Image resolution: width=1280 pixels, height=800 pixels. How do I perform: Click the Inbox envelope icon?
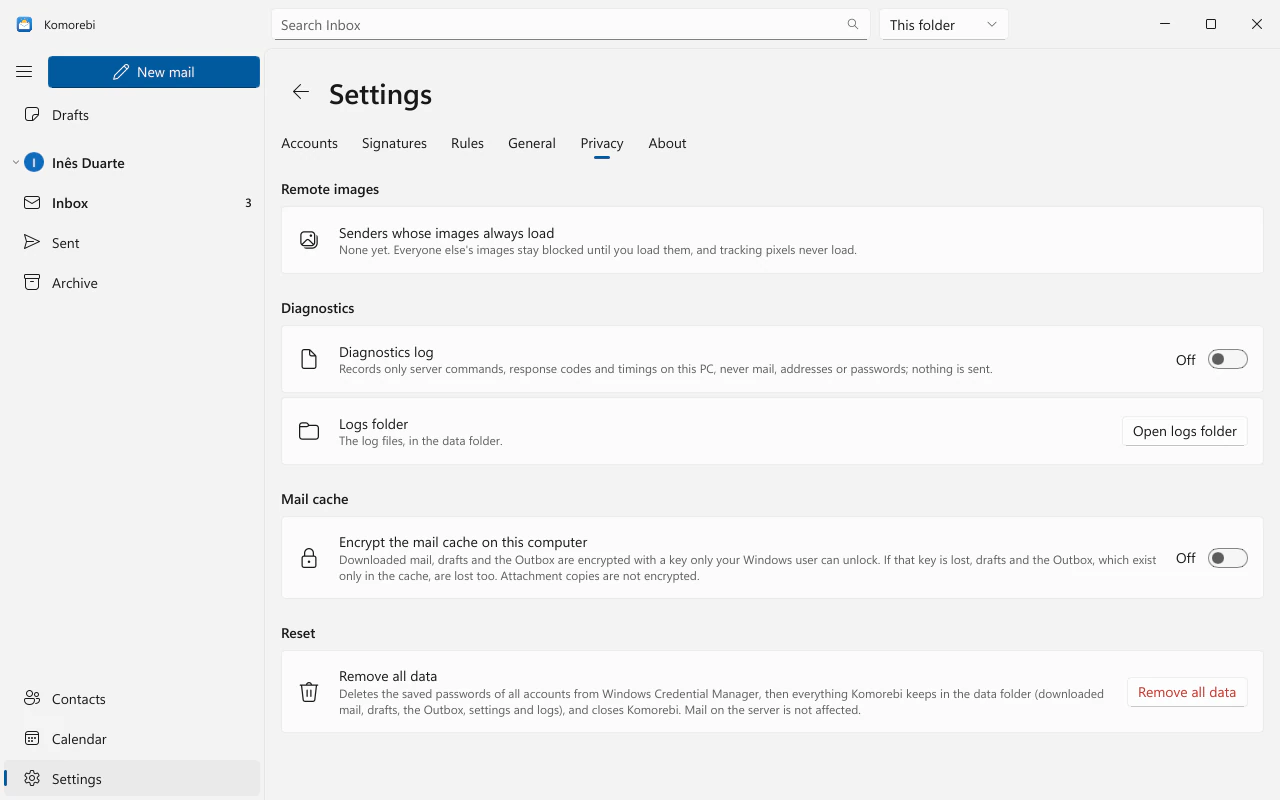[x=32, y=203]
